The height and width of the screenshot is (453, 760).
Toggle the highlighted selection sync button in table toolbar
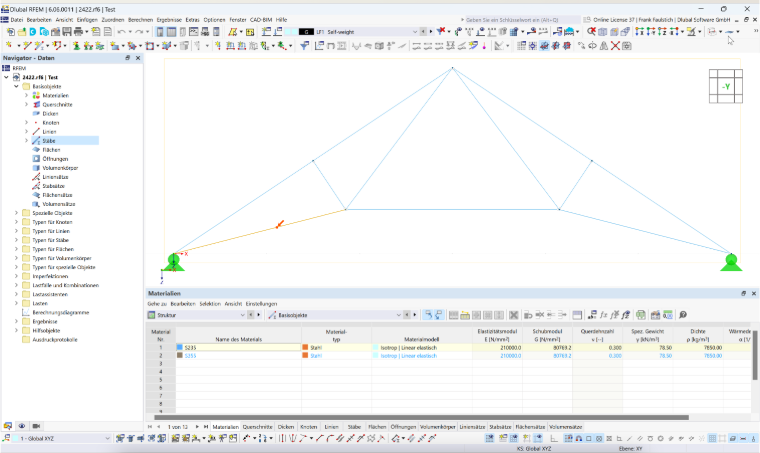click(x=428, y=315)
